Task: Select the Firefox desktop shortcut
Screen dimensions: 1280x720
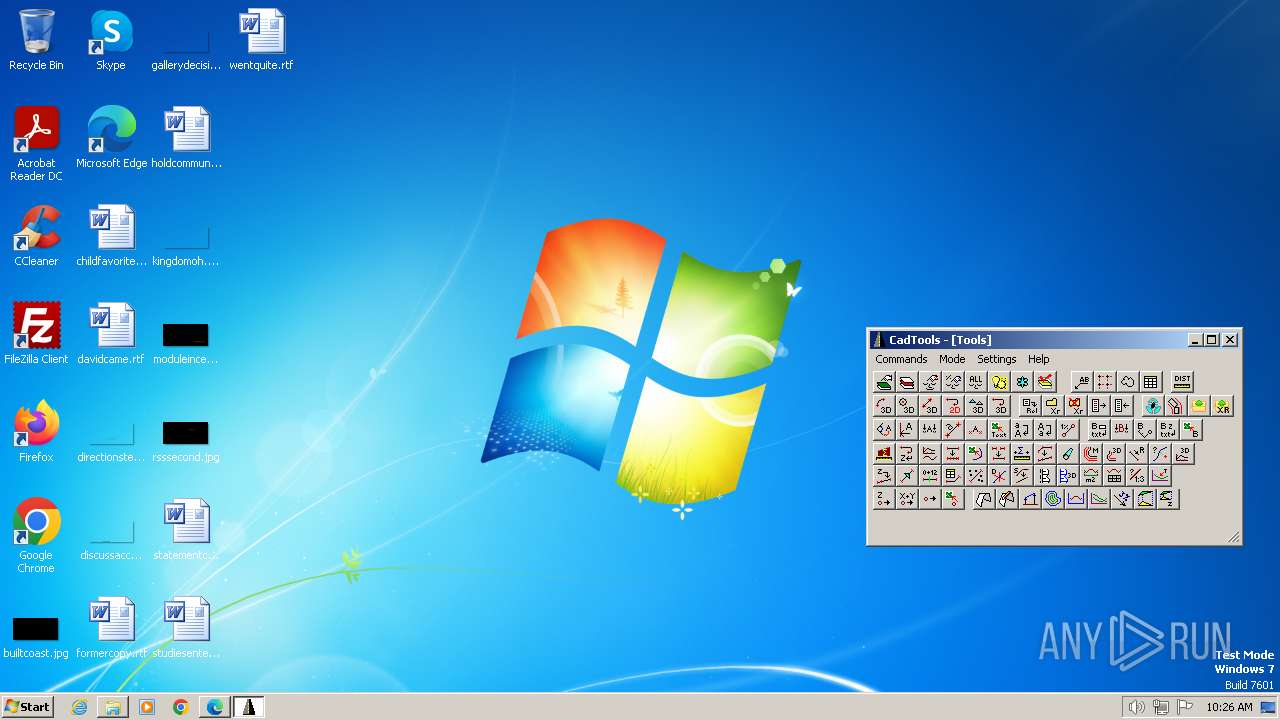Action: pyautogui.click(x=36, y=431)
